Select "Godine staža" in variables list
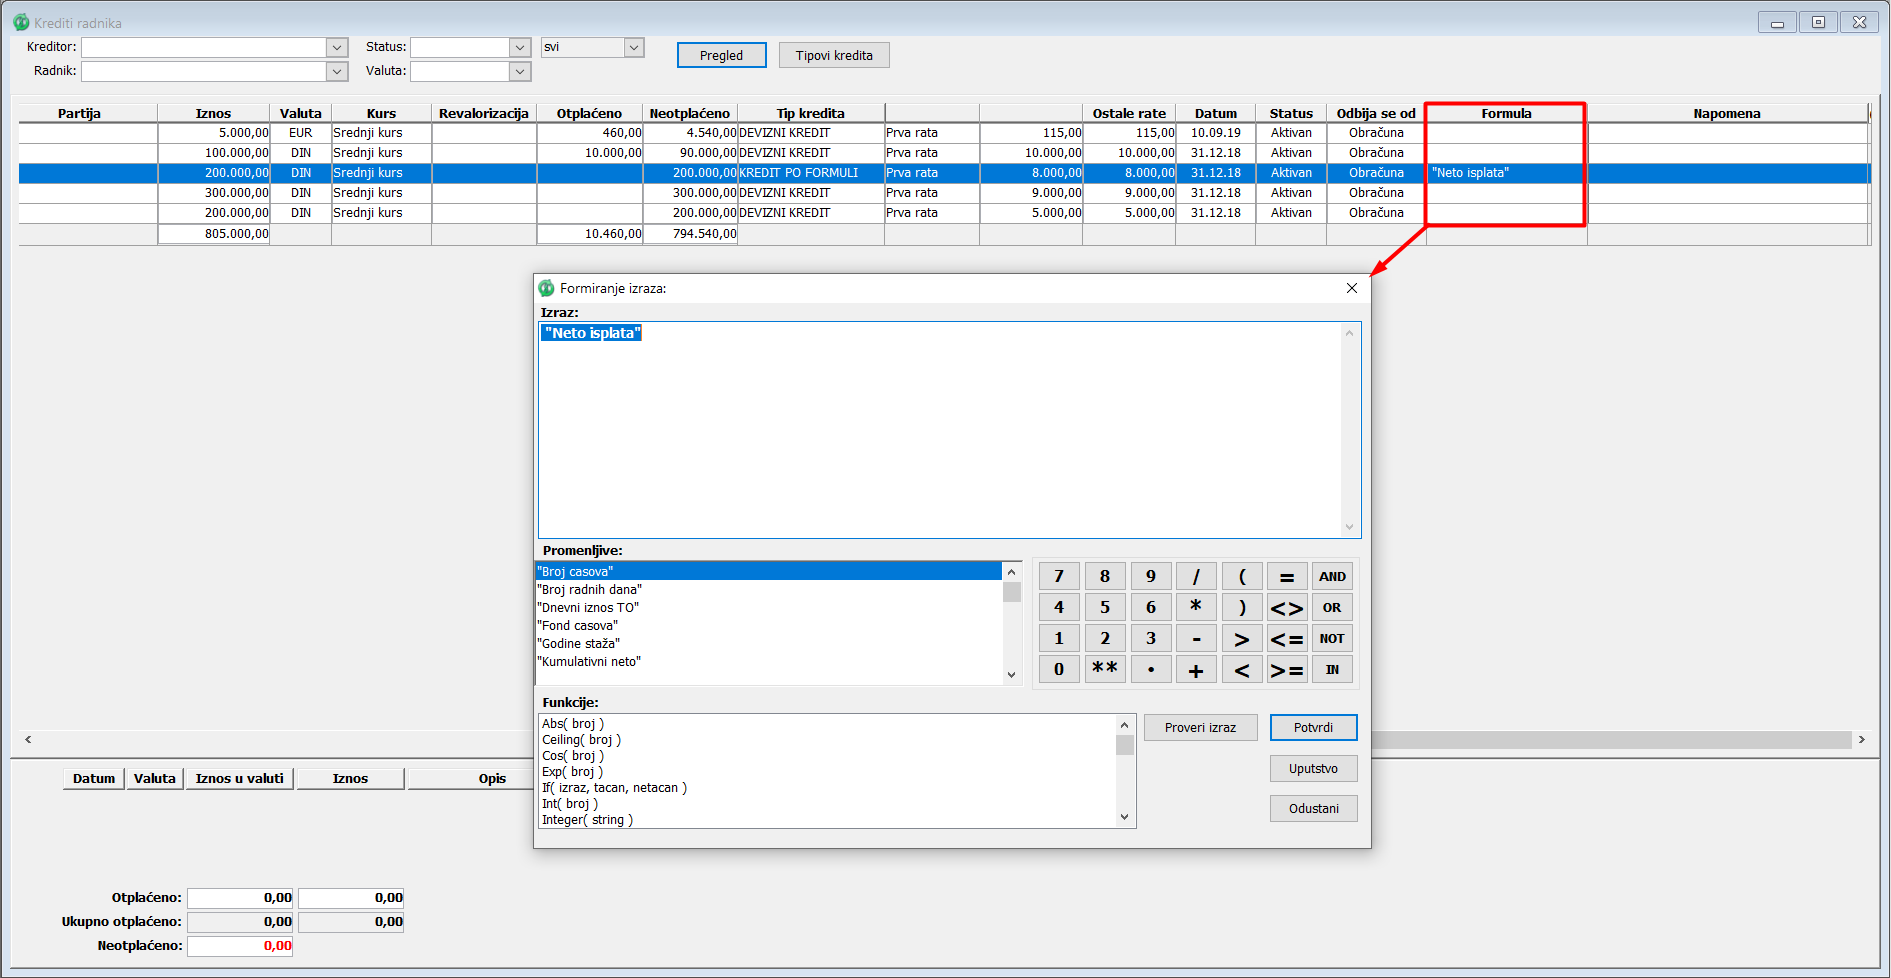 pos(581,644)
